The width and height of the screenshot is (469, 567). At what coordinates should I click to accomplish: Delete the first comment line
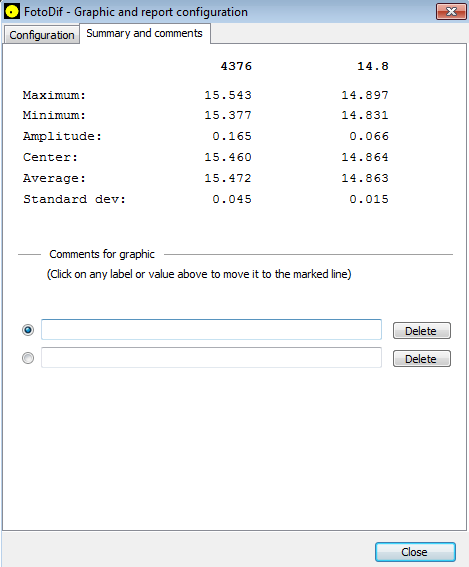(422, 331)
